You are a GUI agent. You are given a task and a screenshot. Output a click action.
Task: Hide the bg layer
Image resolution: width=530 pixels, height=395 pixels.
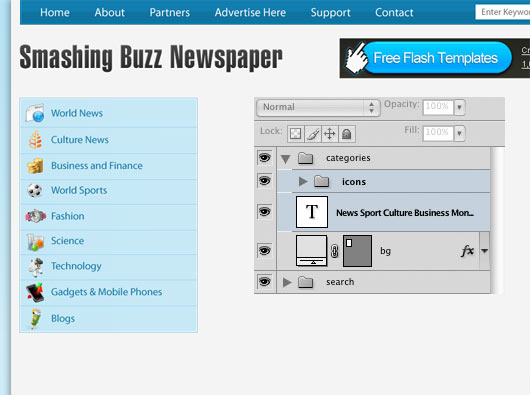point(265,251)
